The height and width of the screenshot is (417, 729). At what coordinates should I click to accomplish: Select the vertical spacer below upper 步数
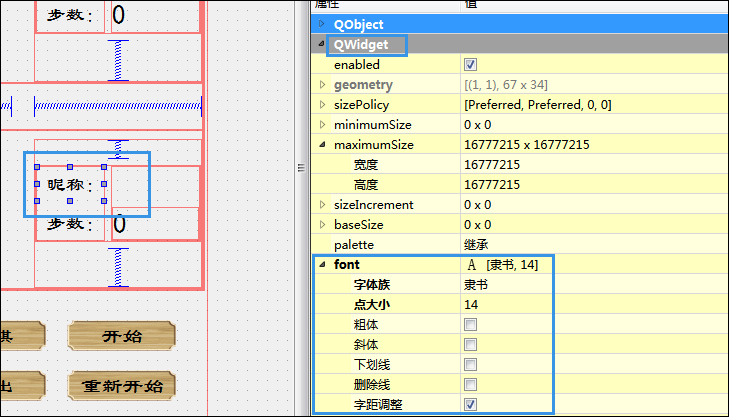pos(118,60)
